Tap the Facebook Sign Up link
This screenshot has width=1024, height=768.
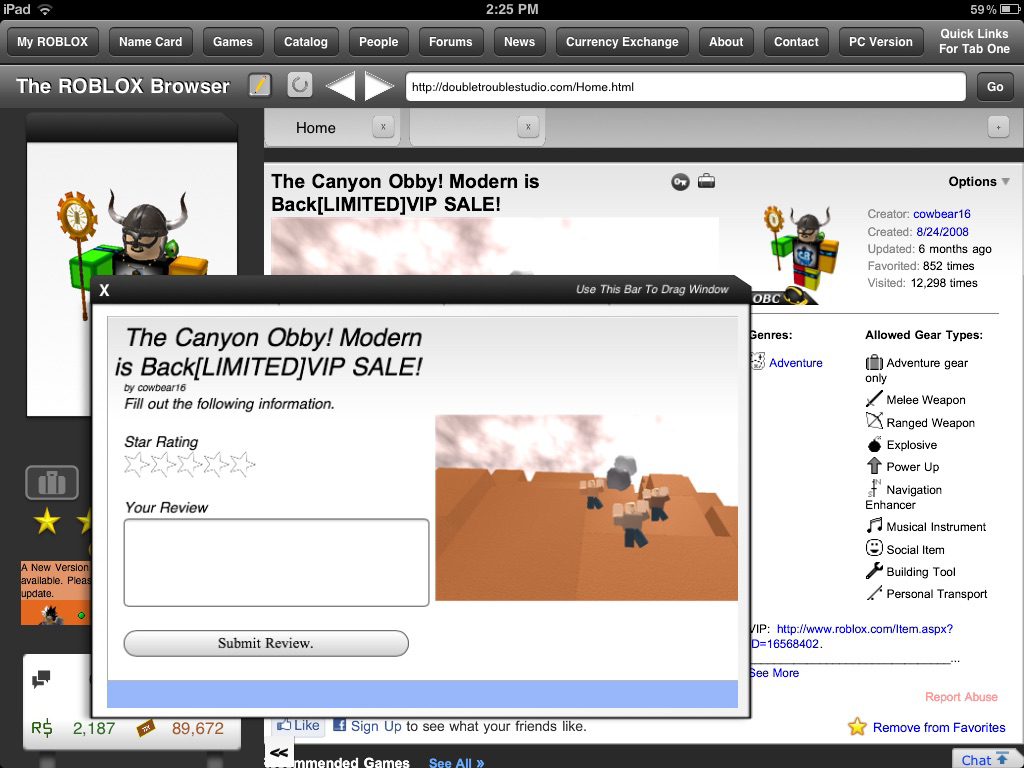pyautogui.click(x=376, y=726)
